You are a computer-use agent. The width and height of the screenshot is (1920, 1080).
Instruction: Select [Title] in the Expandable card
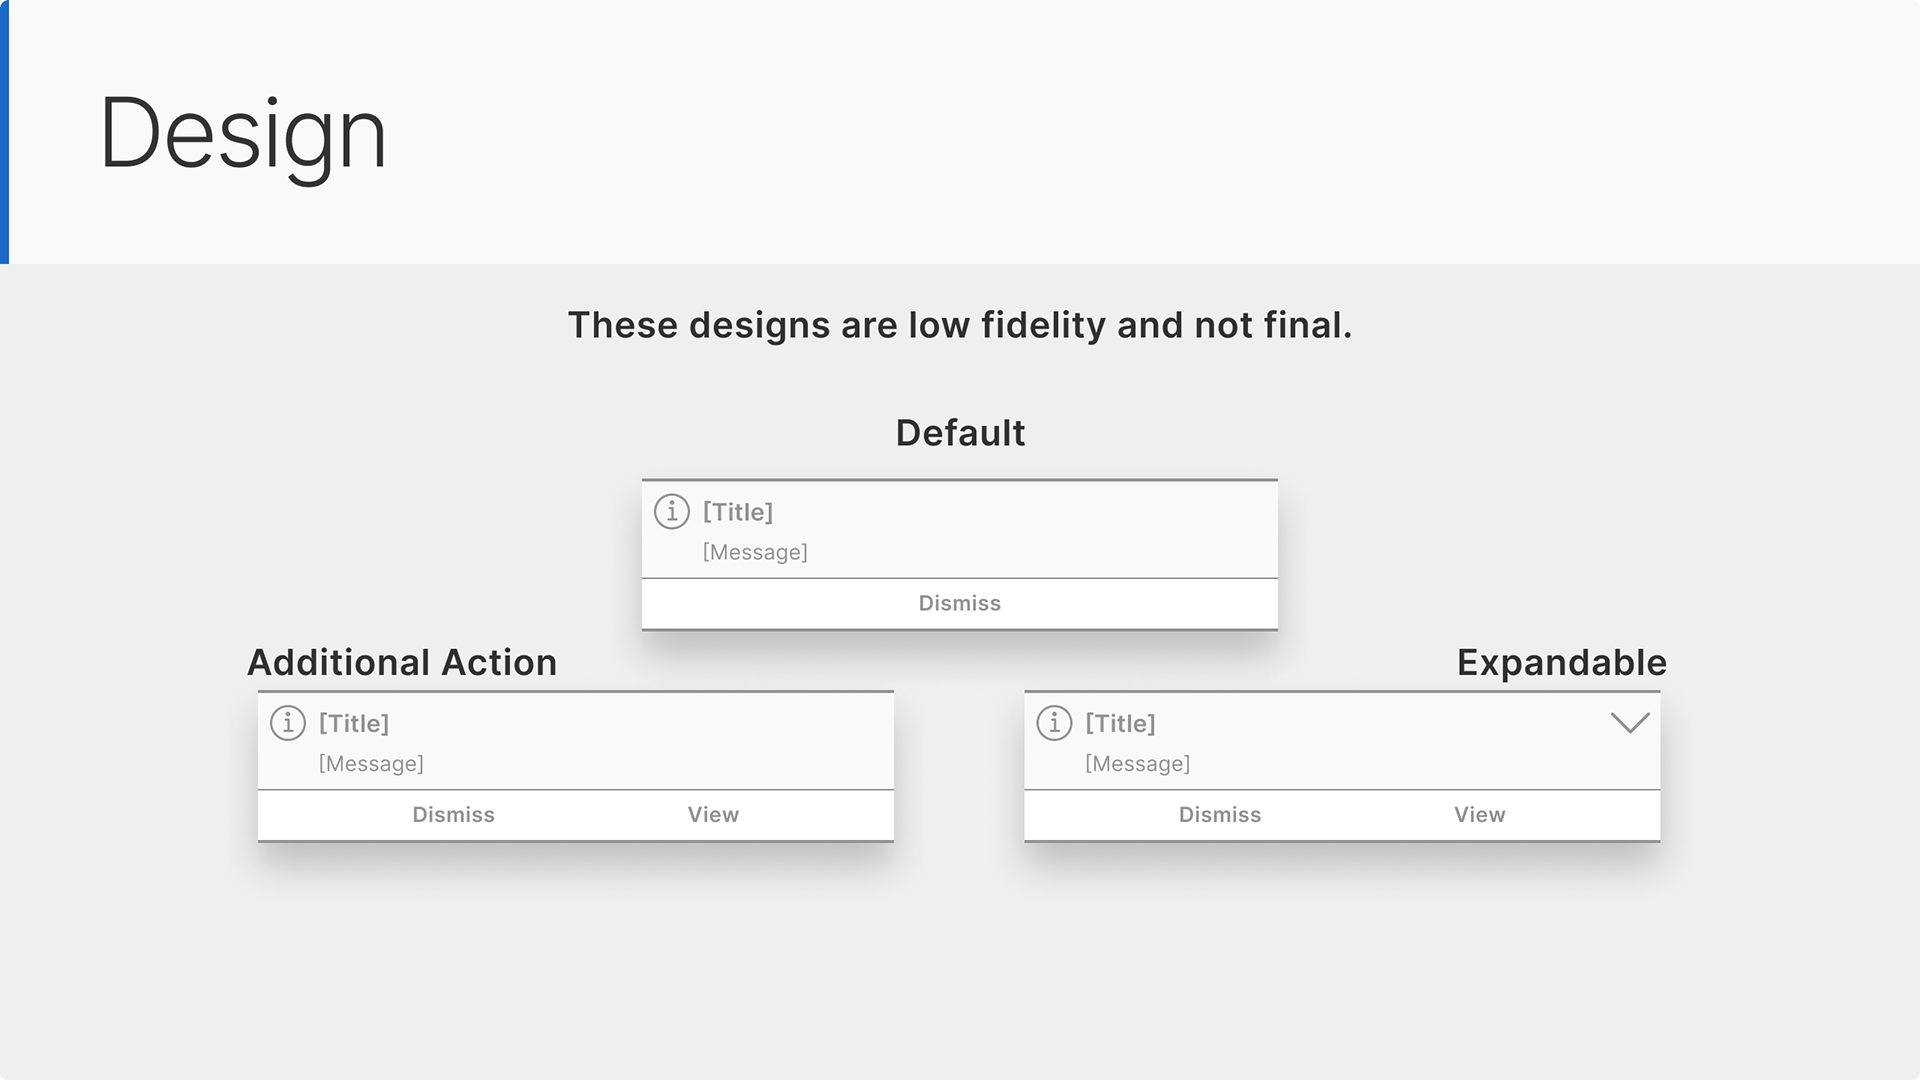(1120, 723)
